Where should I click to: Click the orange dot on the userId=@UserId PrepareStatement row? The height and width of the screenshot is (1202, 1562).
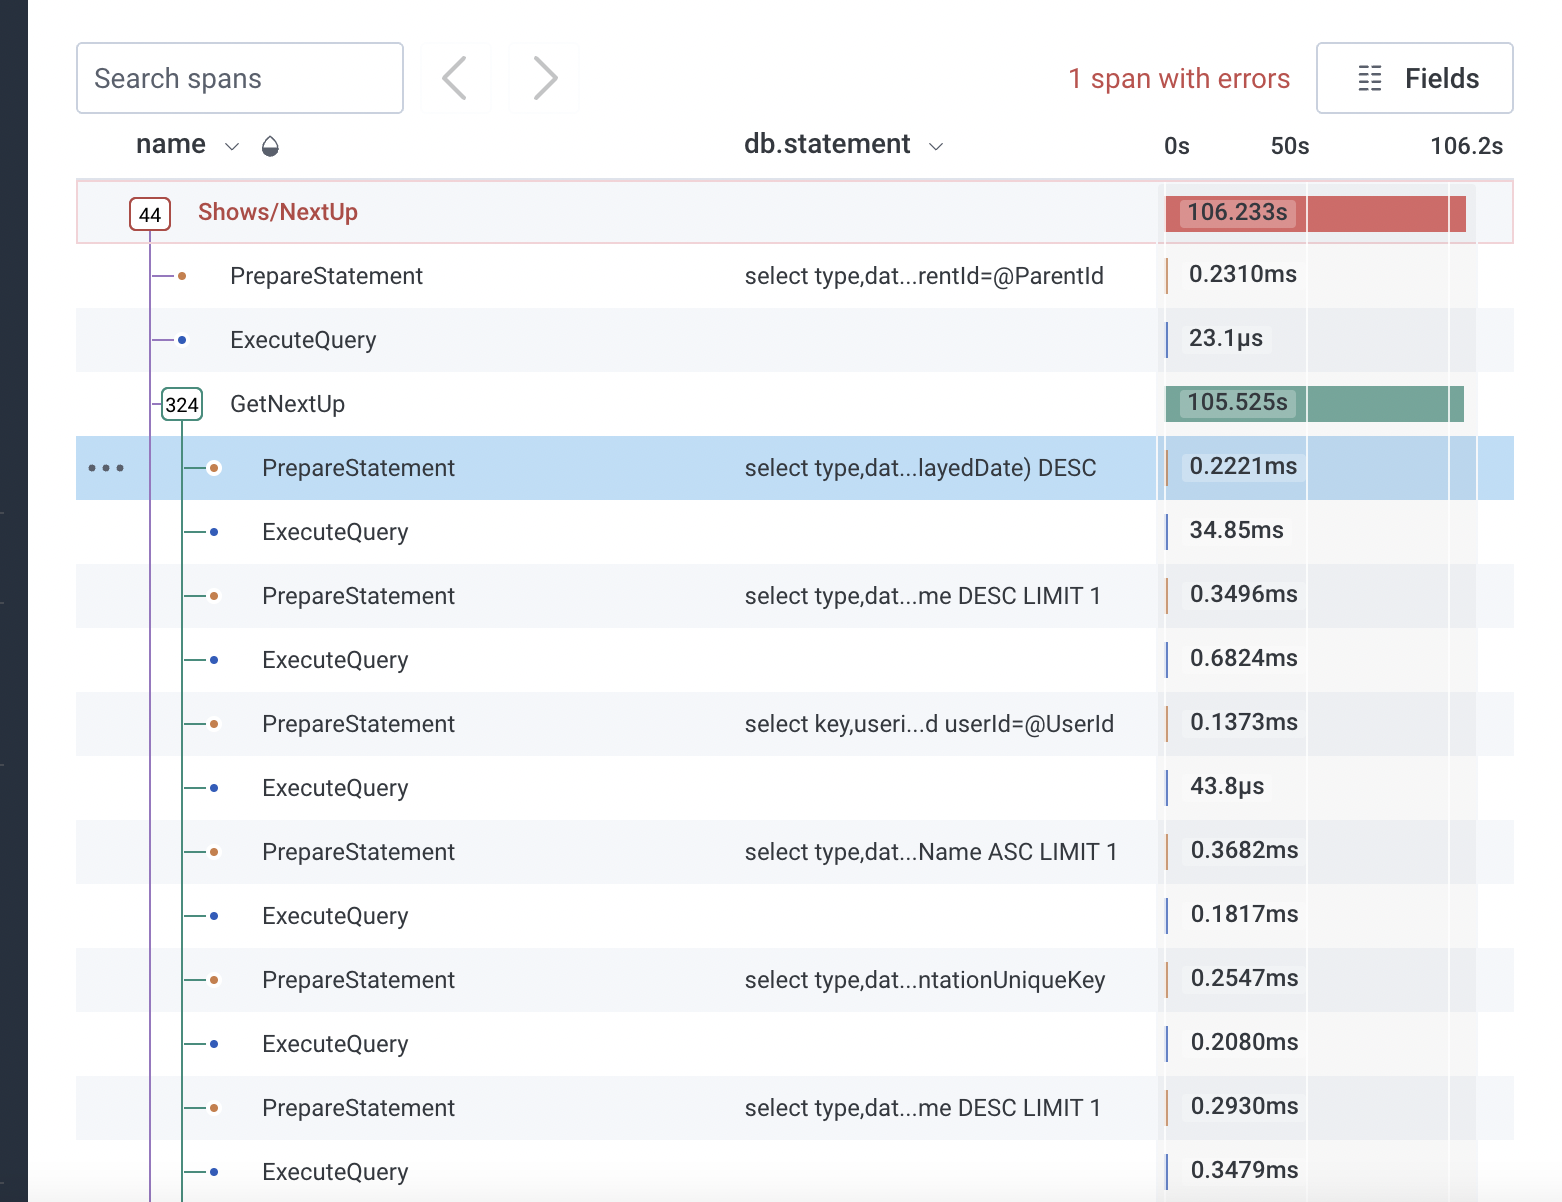[213, 724]
